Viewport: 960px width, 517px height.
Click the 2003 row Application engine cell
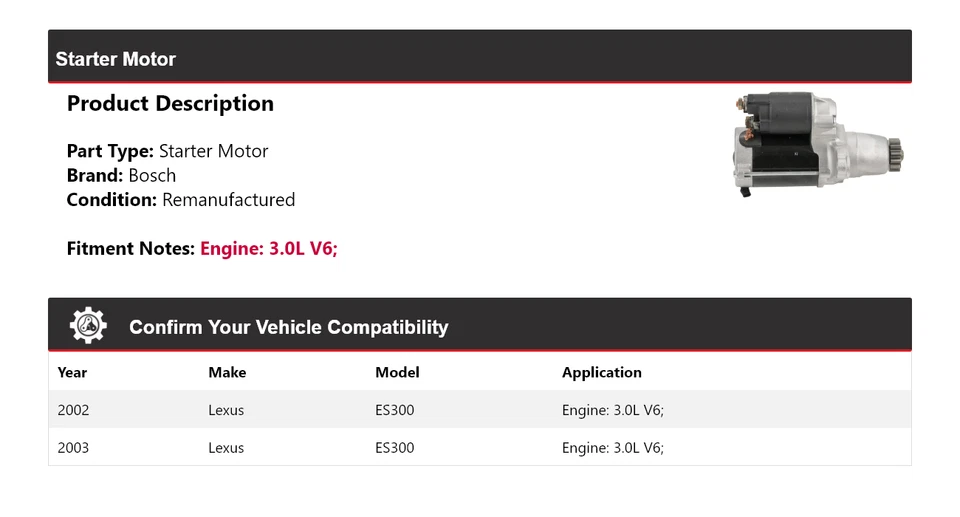click(x=612, y=448)
